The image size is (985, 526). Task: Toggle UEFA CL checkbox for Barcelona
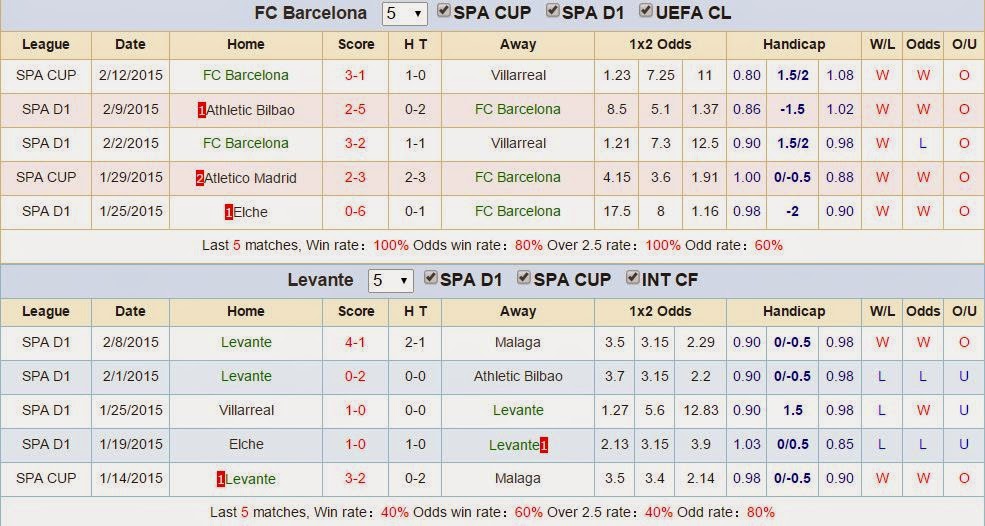tap(646, 11)
